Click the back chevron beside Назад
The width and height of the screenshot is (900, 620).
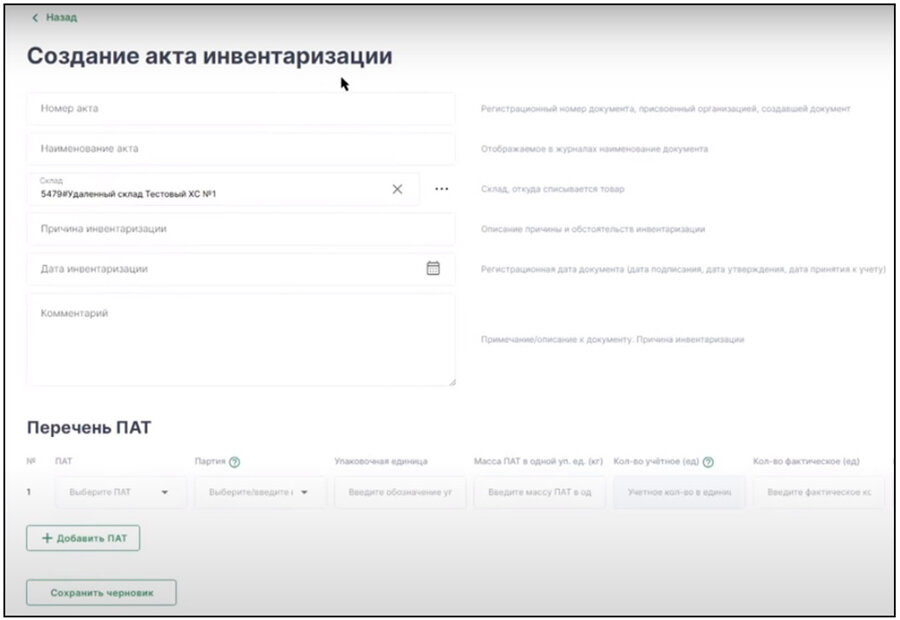(37, 17)
